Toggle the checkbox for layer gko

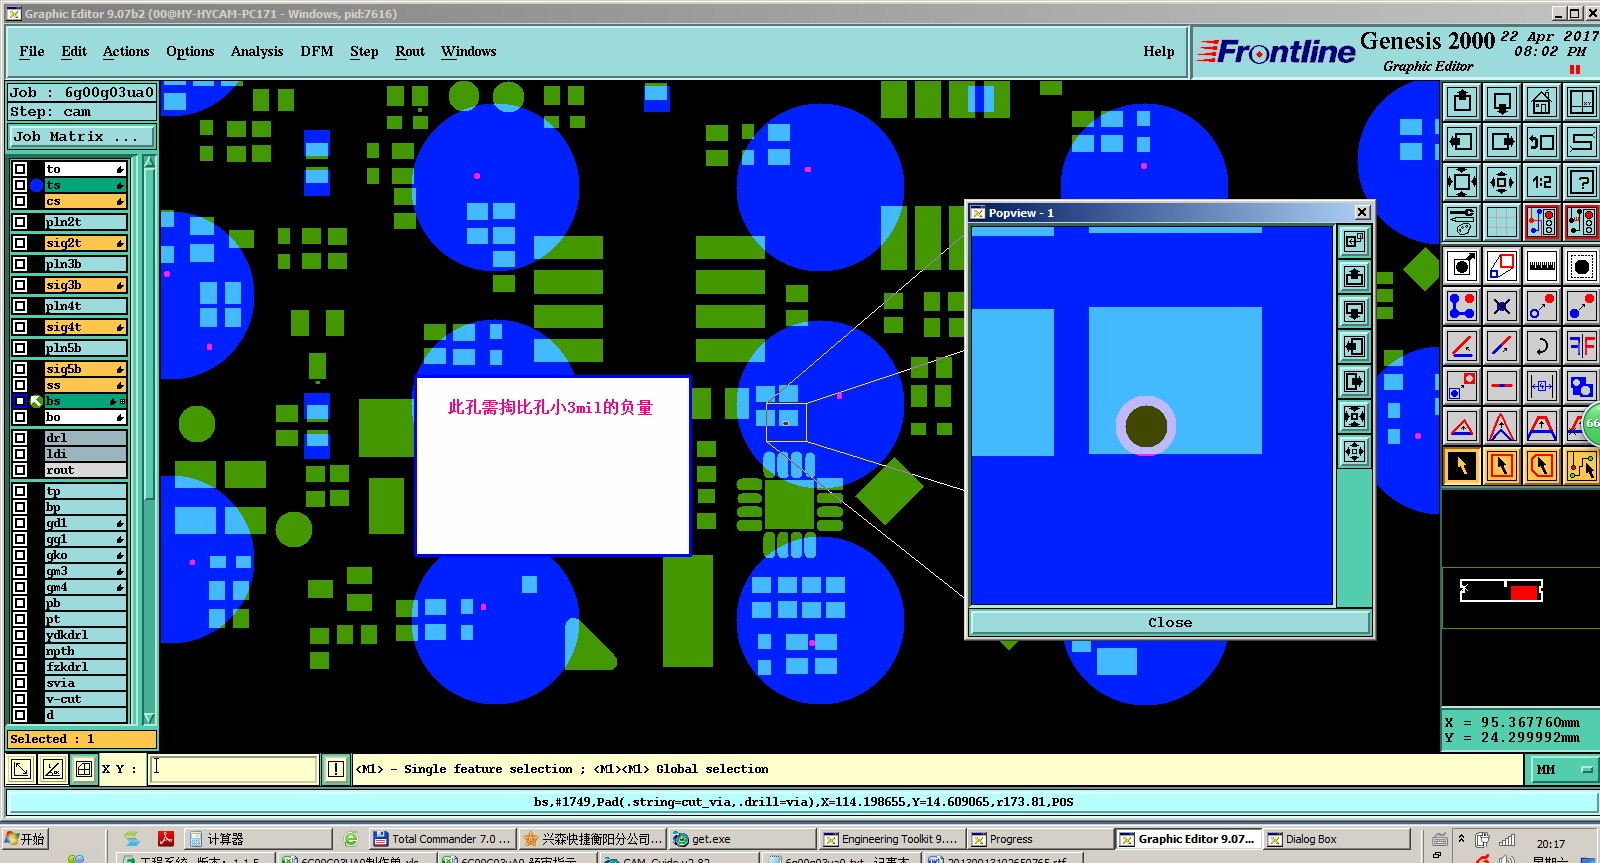[20, 555]
